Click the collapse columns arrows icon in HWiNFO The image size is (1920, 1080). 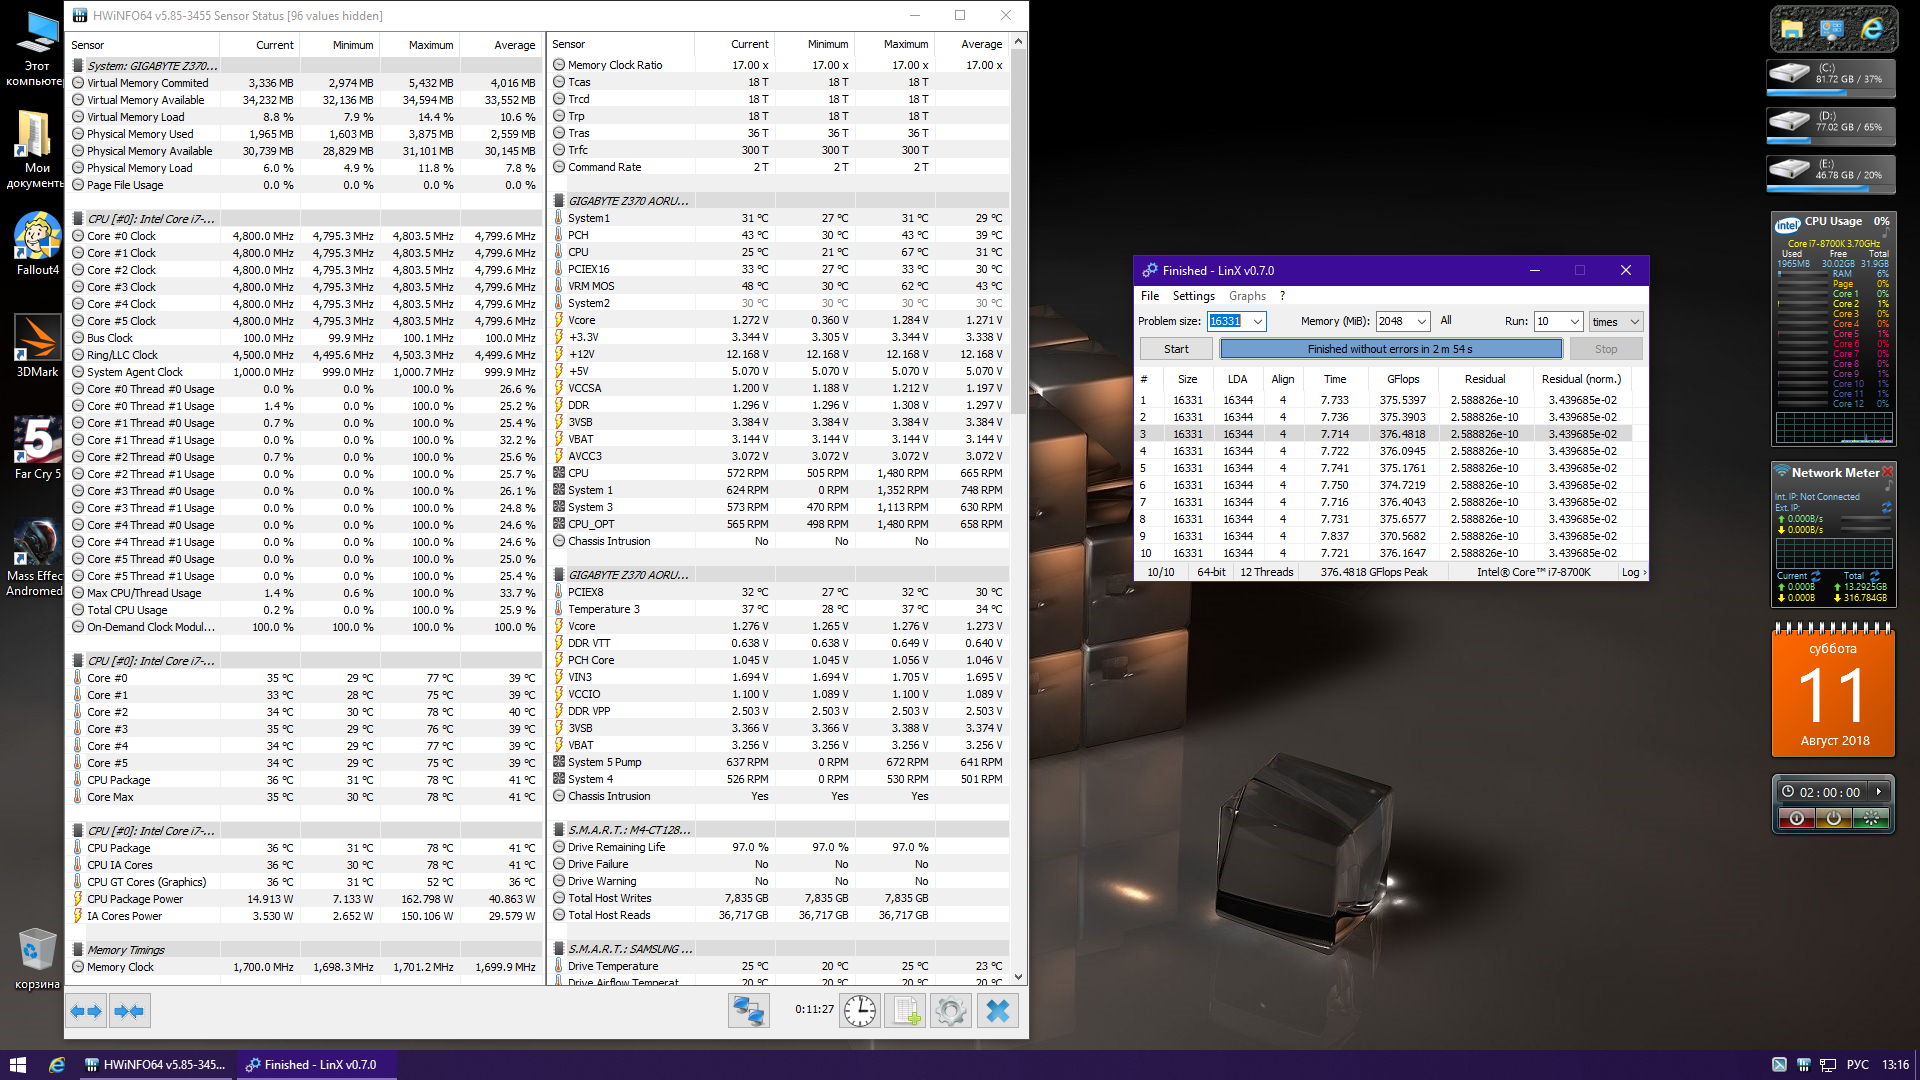[129, 1011]
